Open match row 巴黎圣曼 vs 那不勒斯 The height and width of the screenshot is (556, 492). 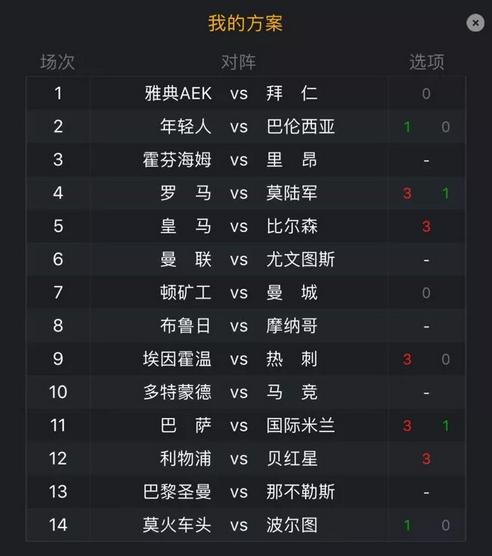pyautogui.click(x=246, y=492)
